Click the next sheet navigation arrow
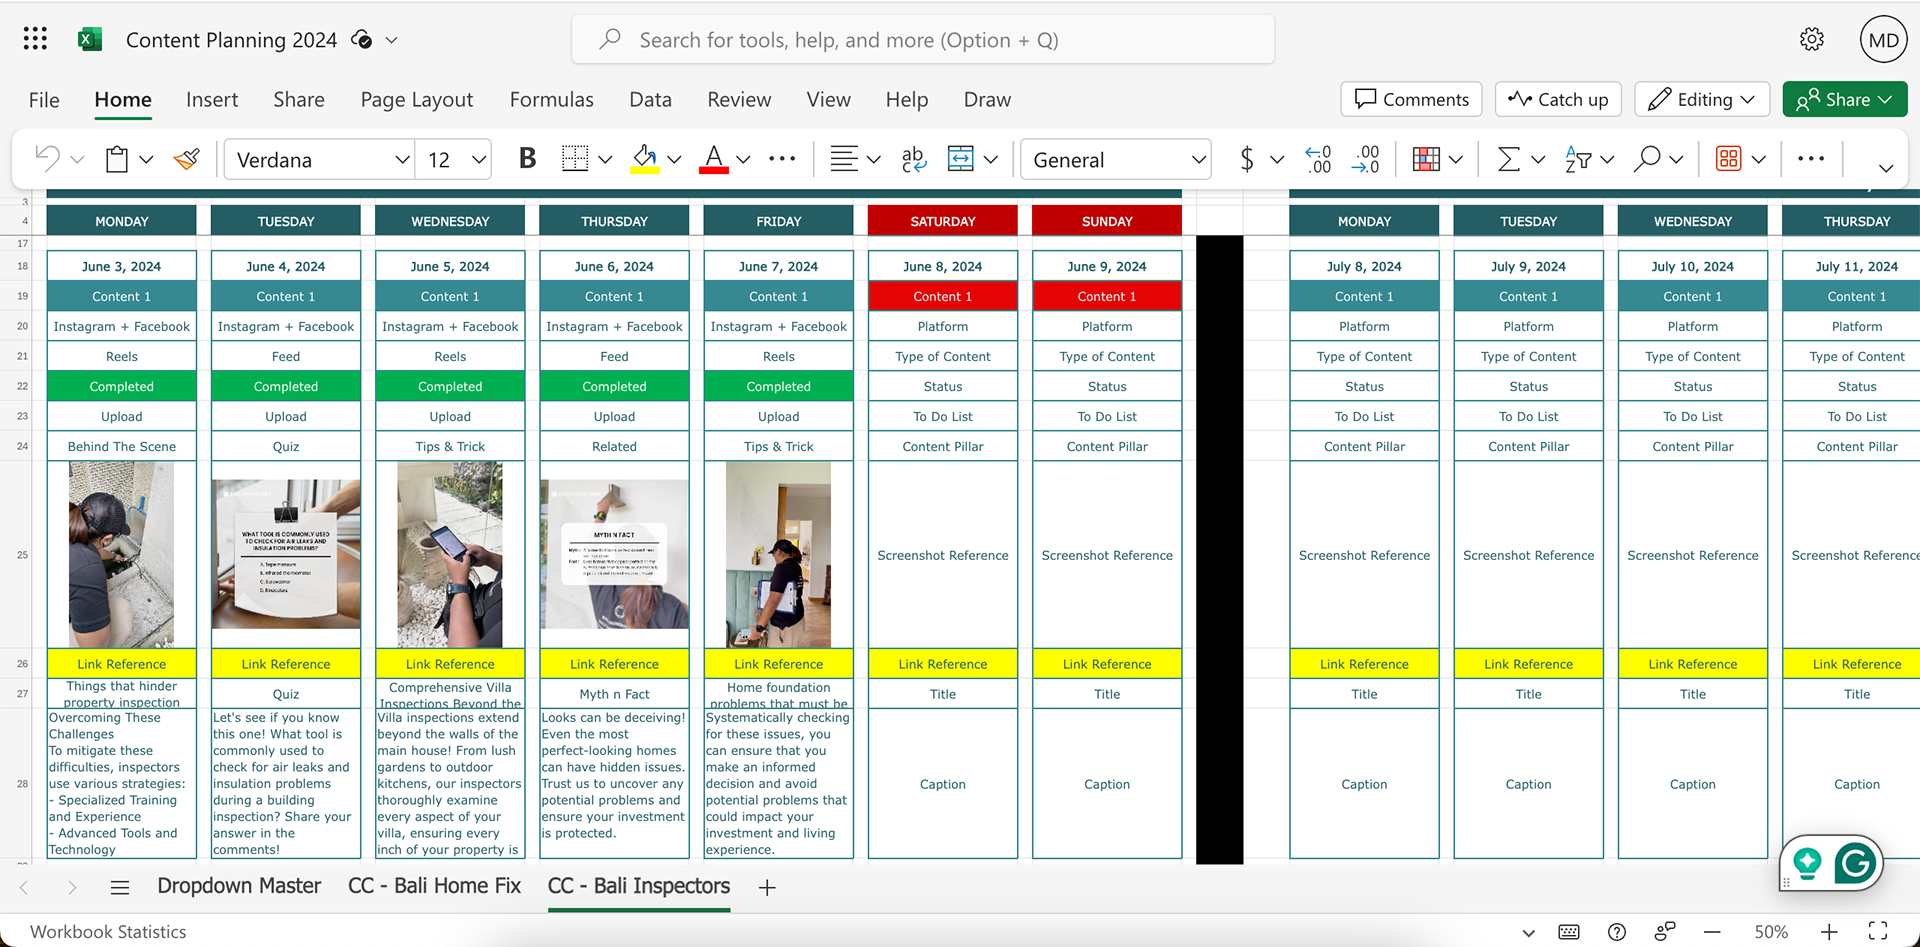 tap(72, 887)
